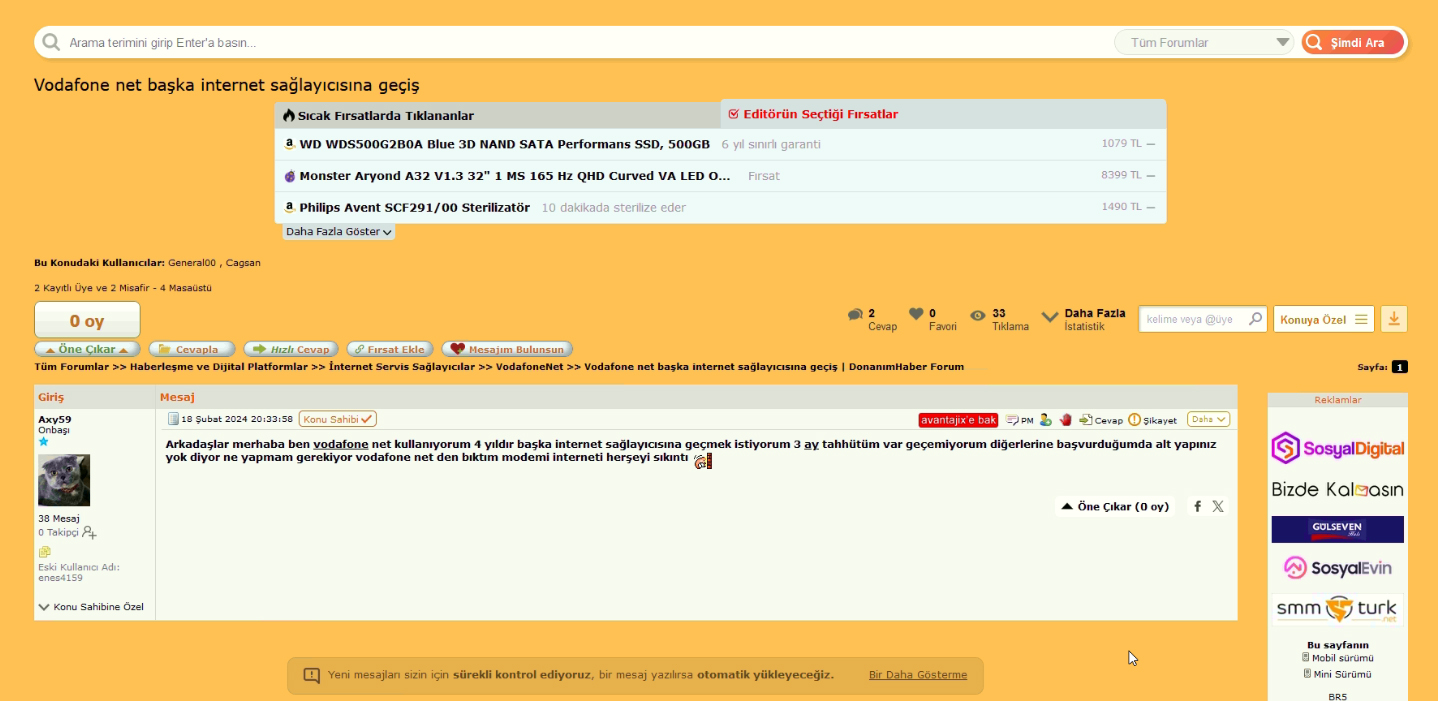
Task: Expand Konu Sahibine Özel section
Action: tap(91, 607)
